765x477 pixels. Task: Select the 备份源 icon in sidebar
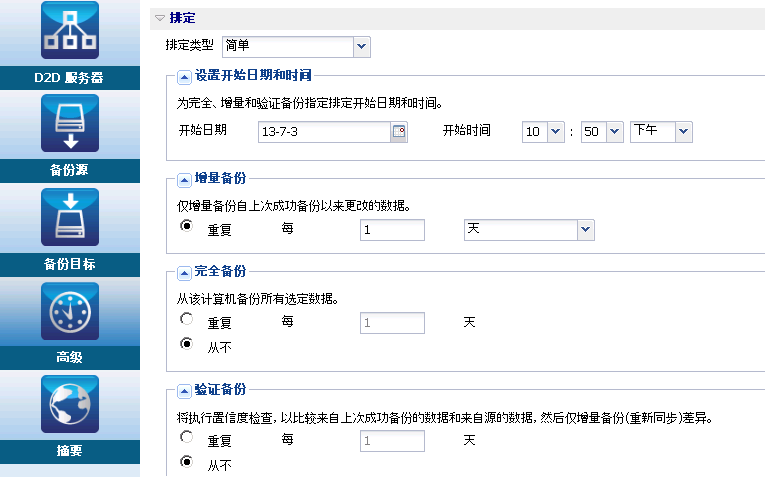point(70,123)
